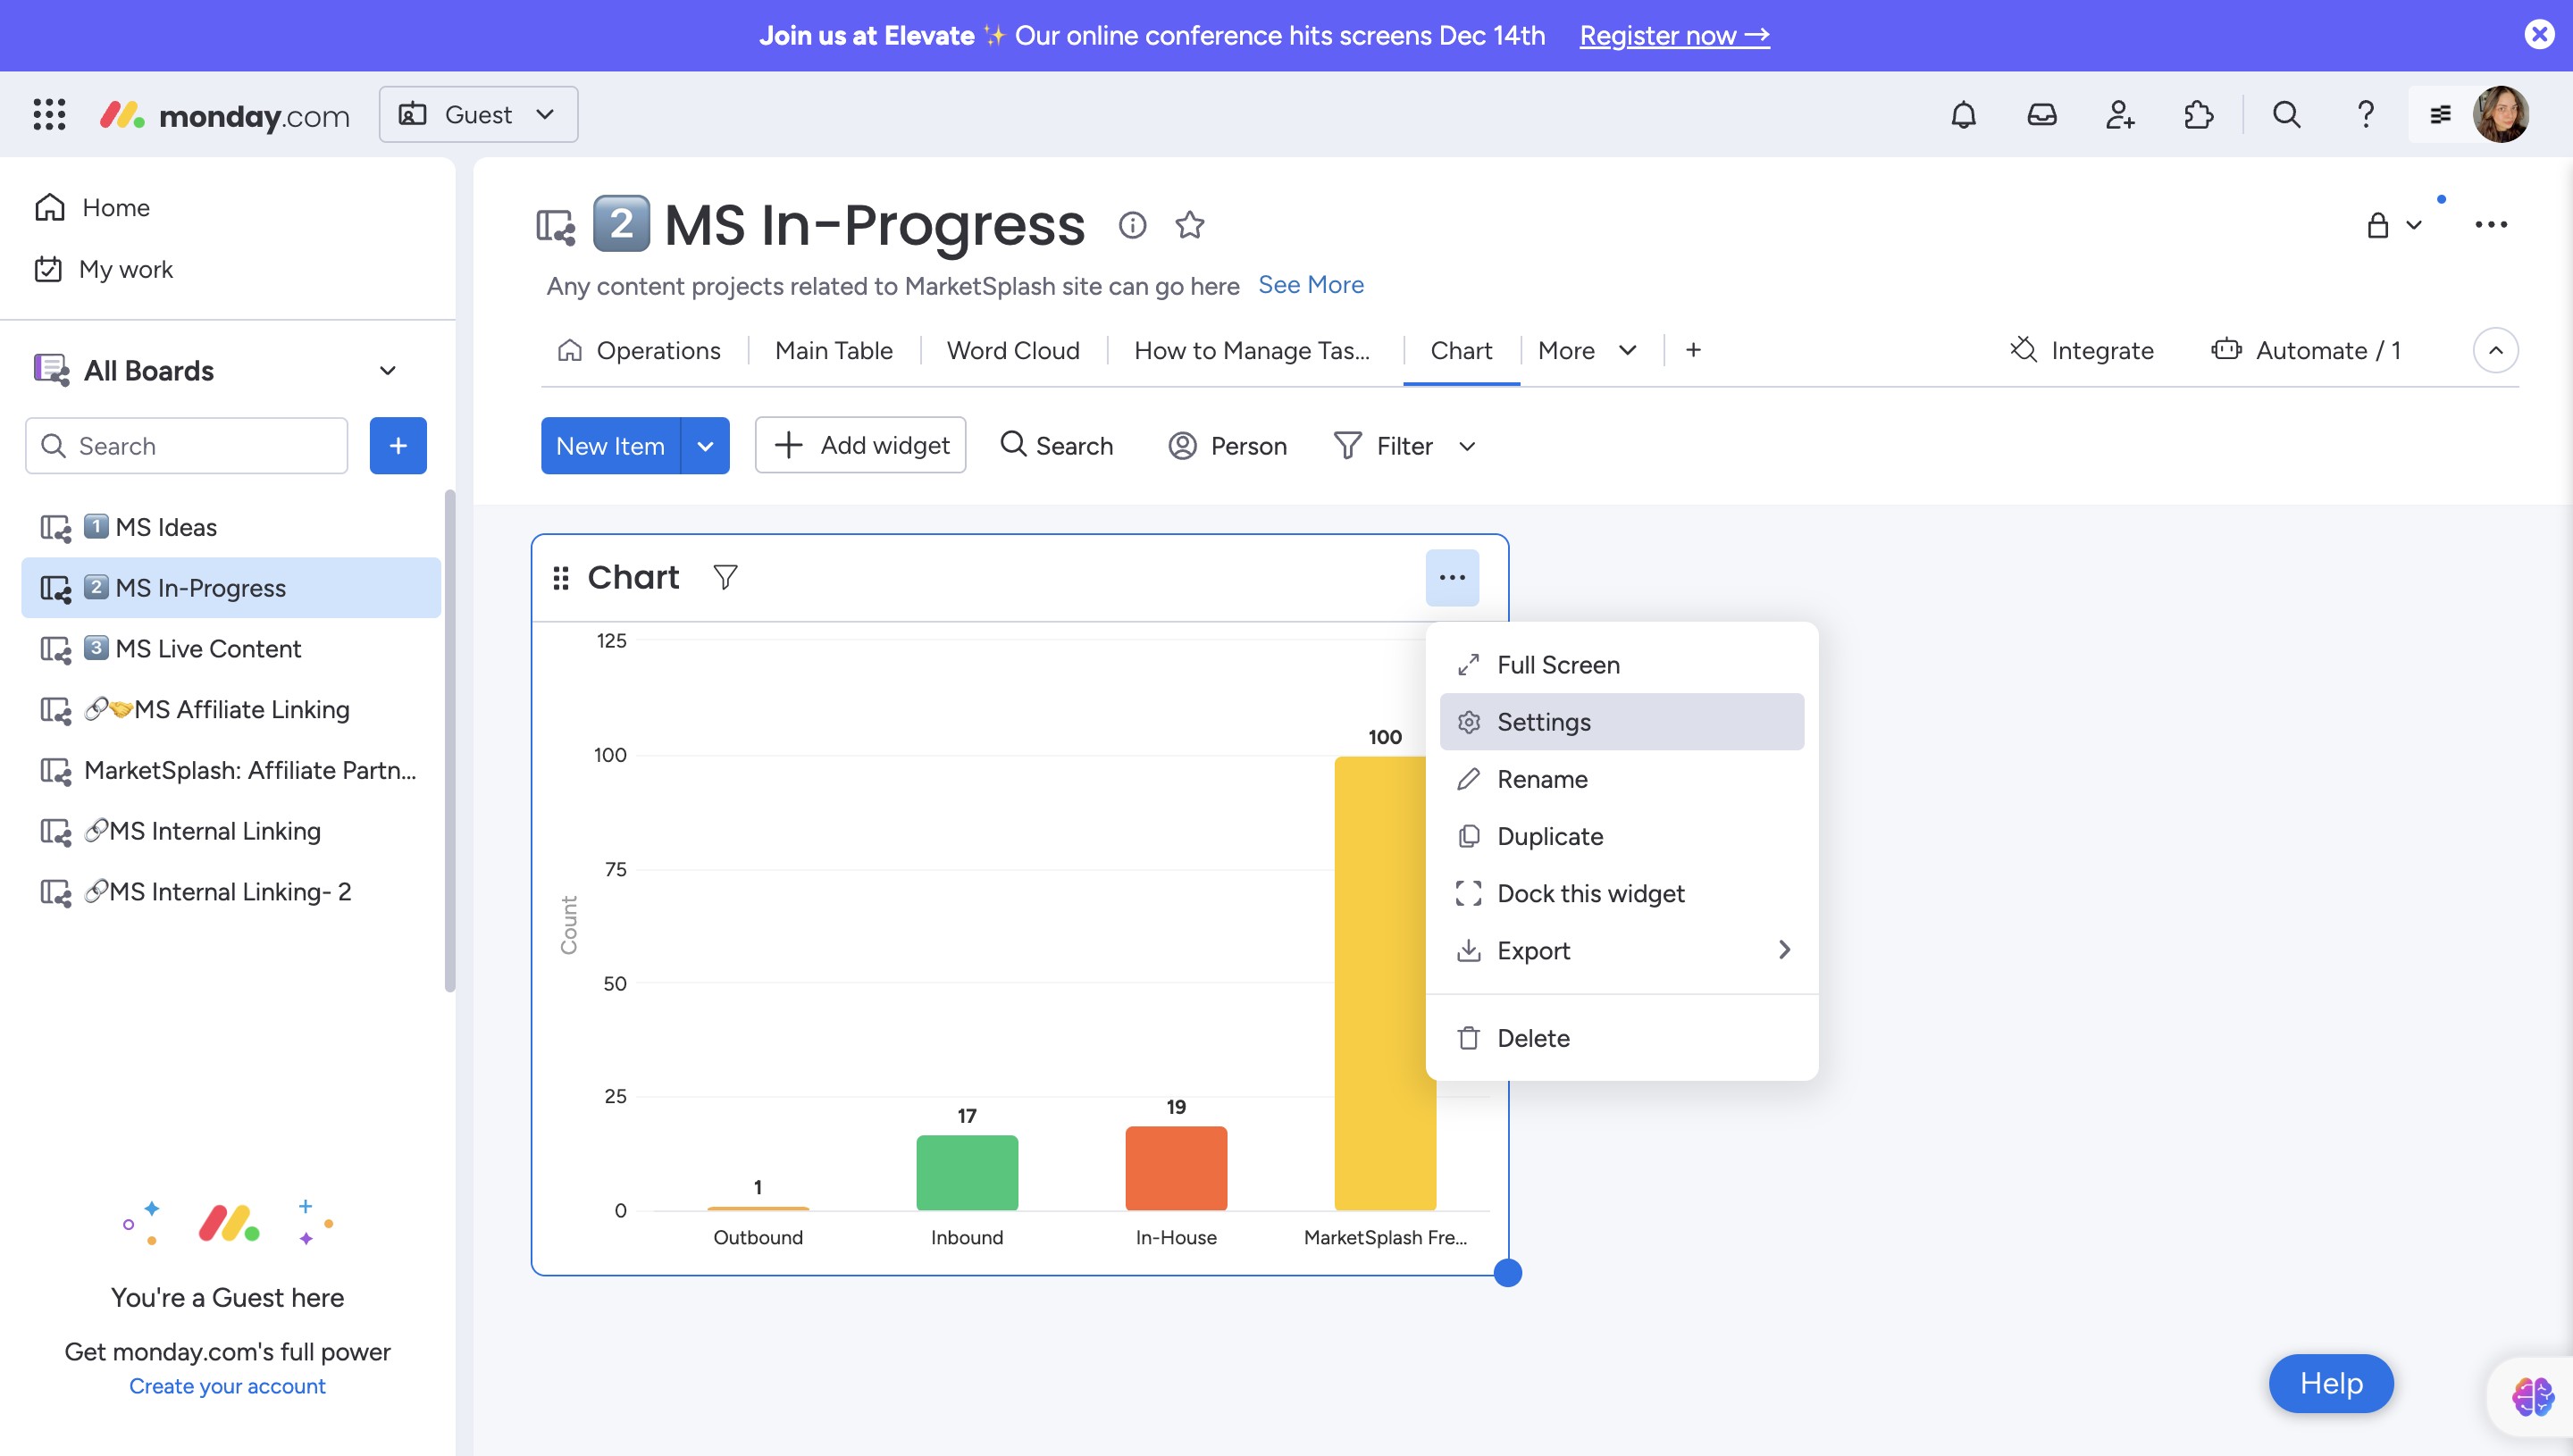Click the chart widget filter funnel icon
Screen dimensions: 2573x1456
(x=725, y=577)
